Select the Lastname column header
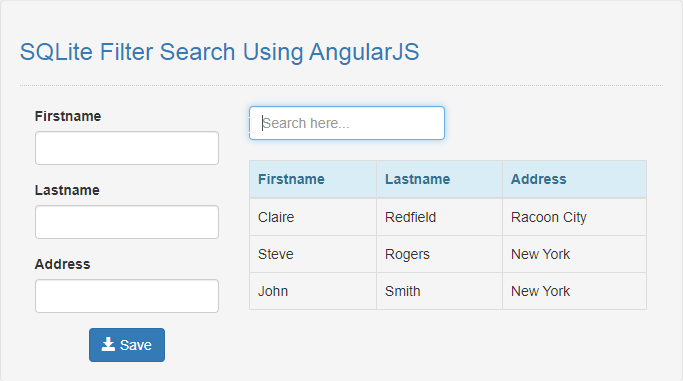 click(x=417, y=179)
